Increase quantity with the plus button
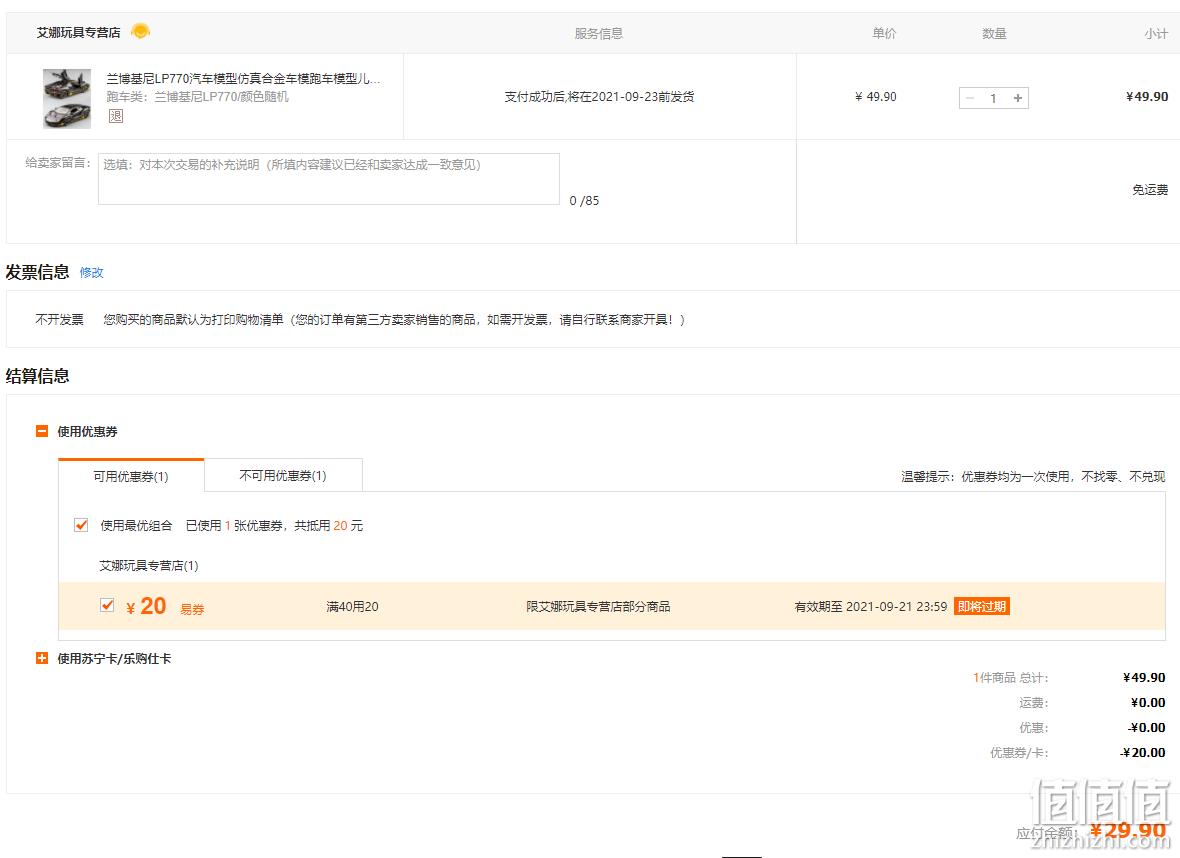The width and height of the screenshot is (1180, 858). [1017, 98]
